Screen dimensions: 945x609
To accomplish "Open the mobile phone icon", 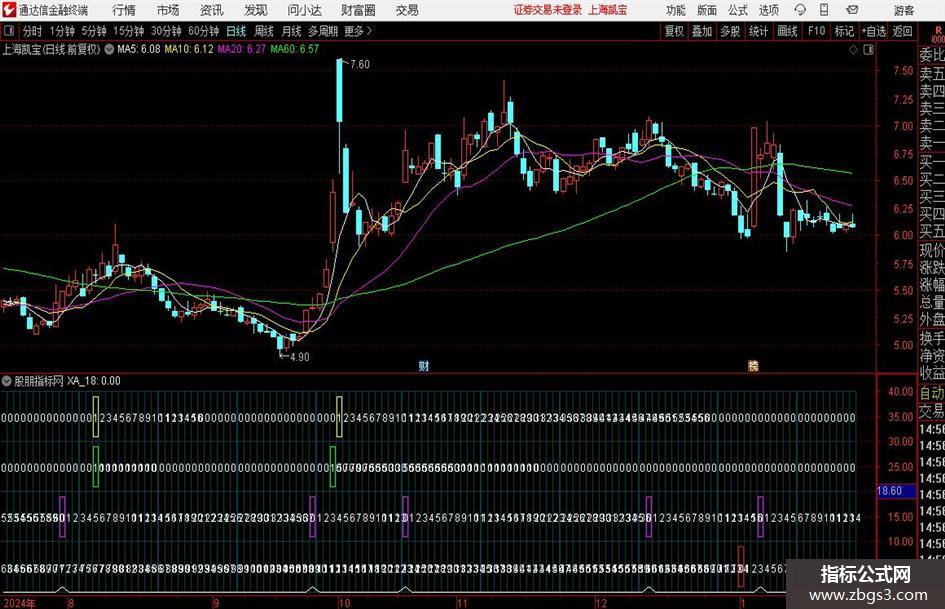I will (824, 10).
